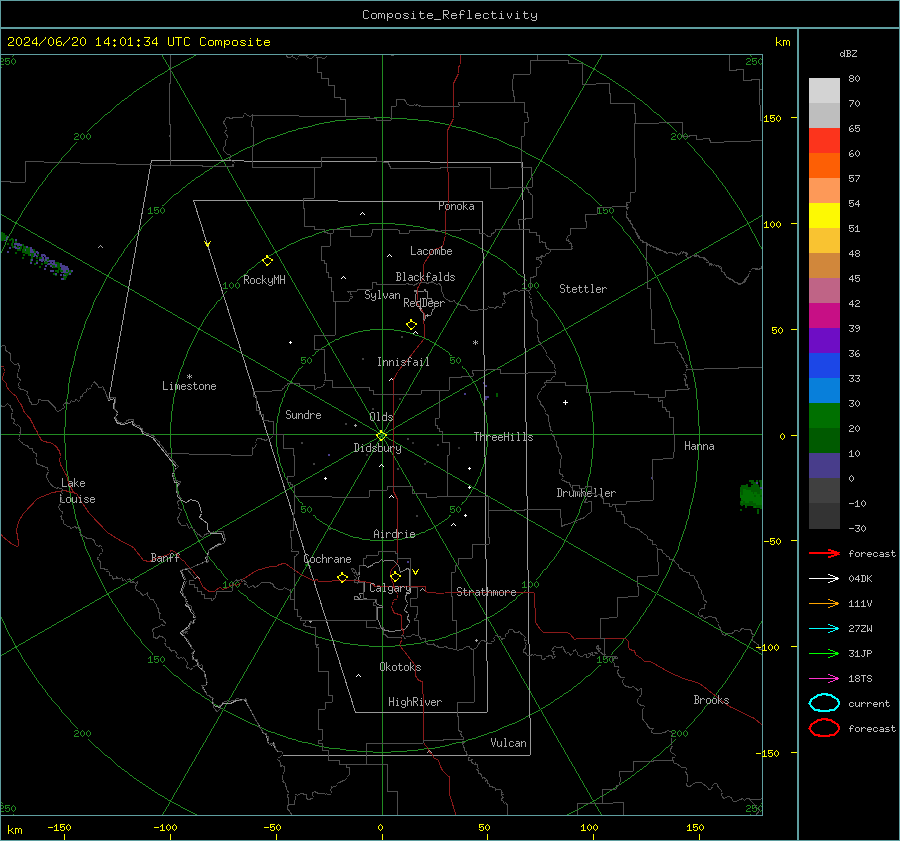Click the Blackfalds label

425,277
